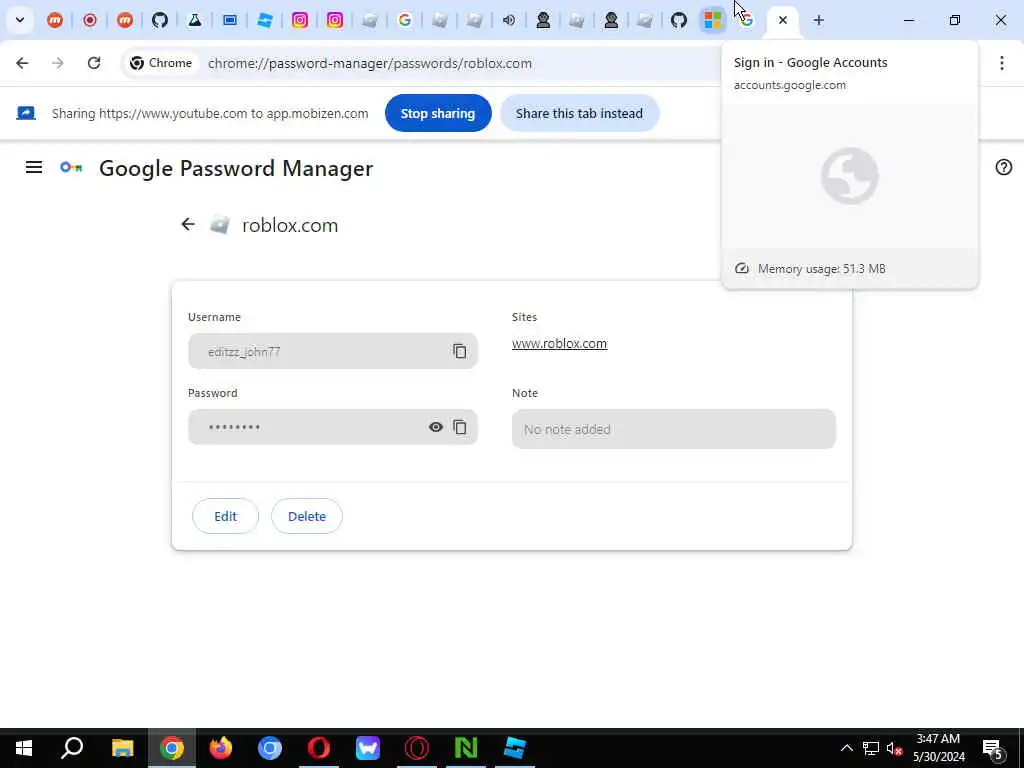Click the Edit button

point(225,516)
